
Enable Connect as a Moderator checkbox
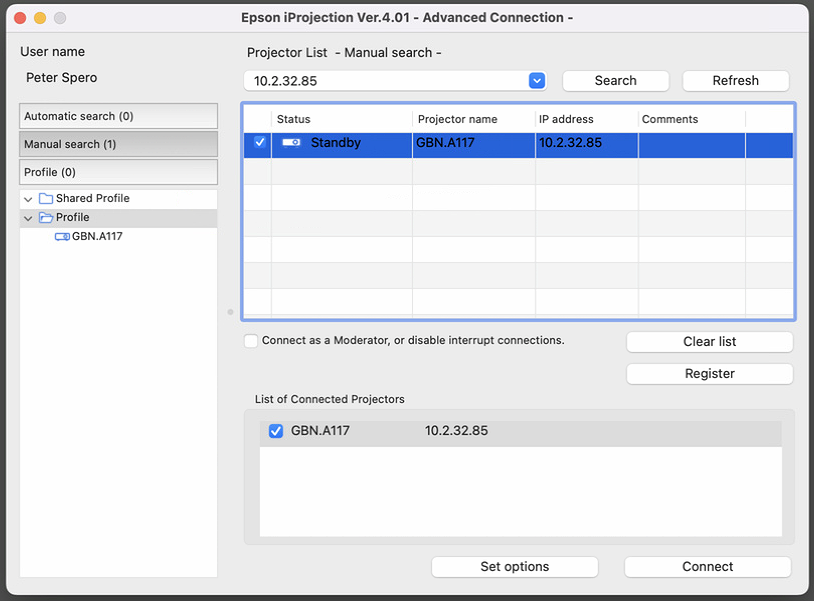(251, 341)
